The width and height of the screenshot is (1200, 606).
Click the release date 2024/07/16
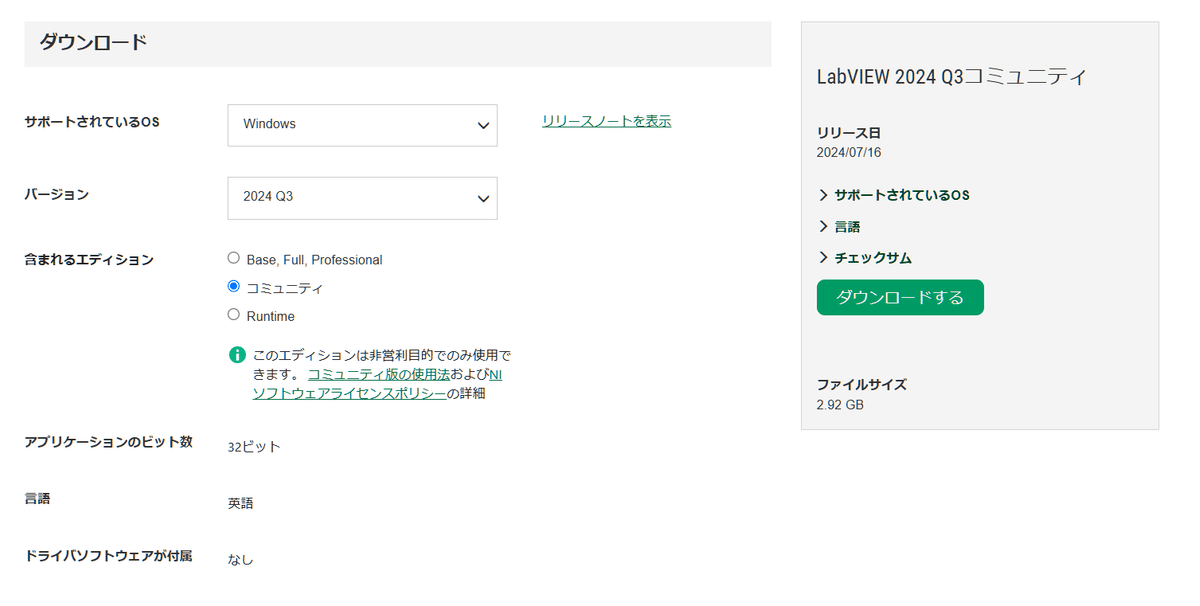(x=849, y=153)
